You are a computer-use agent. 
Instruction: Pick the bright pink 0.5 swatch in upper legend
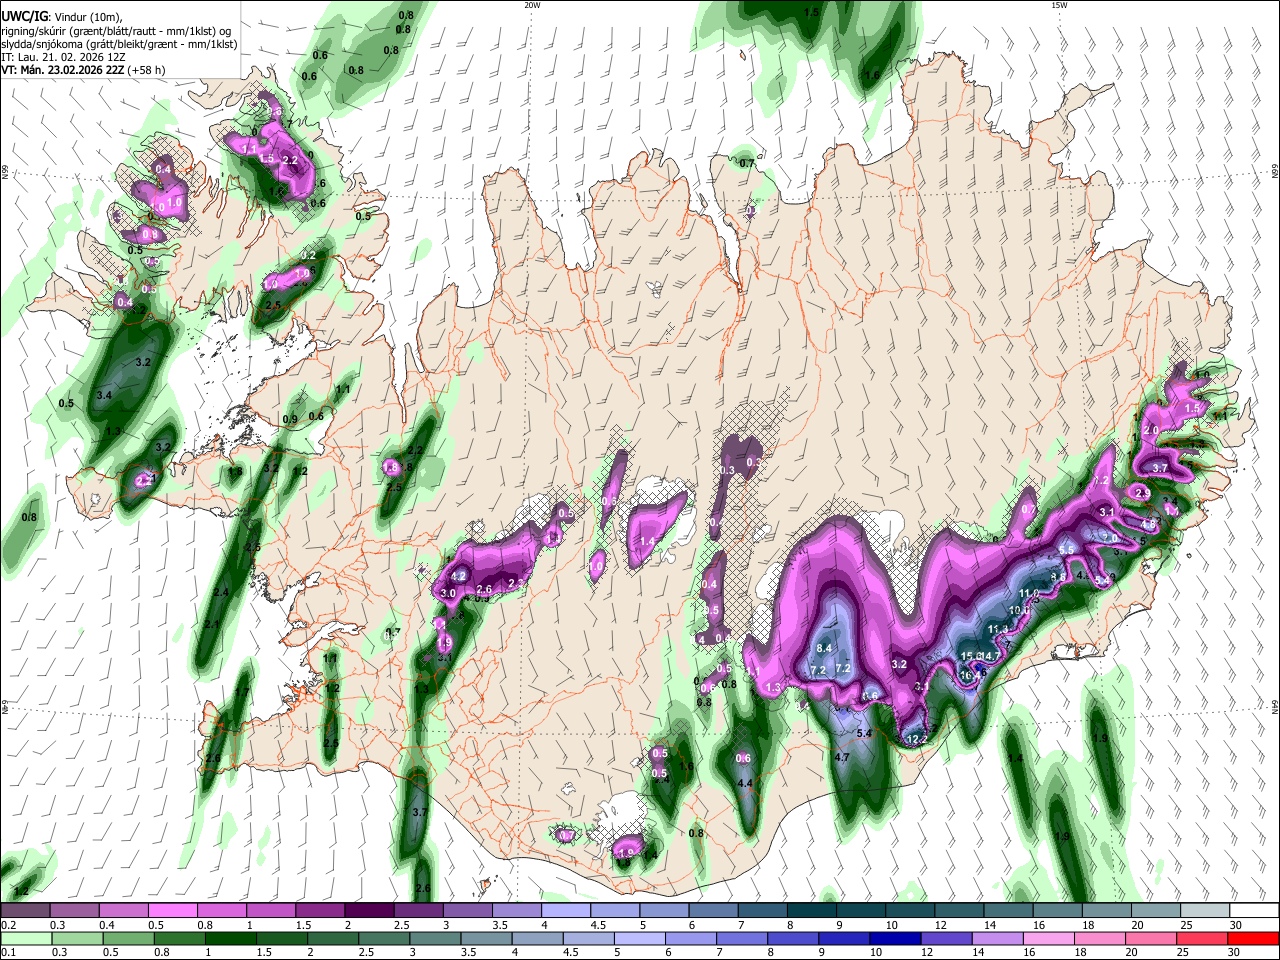pos(172,910)
